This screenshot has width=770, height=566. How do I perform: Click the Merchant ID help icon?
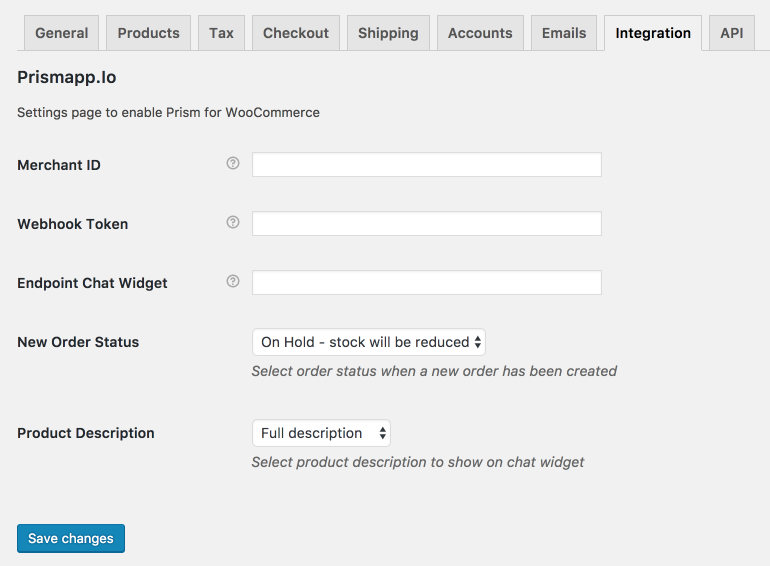tap(233, 163)
